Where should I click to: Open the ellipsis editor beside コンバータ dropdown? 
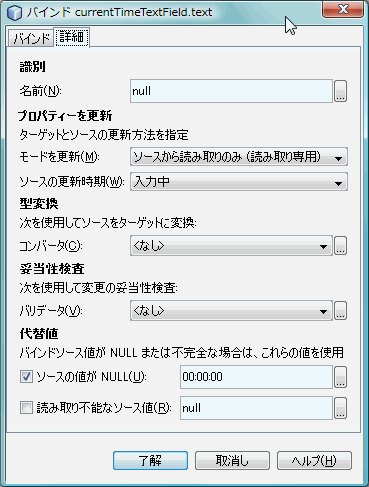[340, 246]
